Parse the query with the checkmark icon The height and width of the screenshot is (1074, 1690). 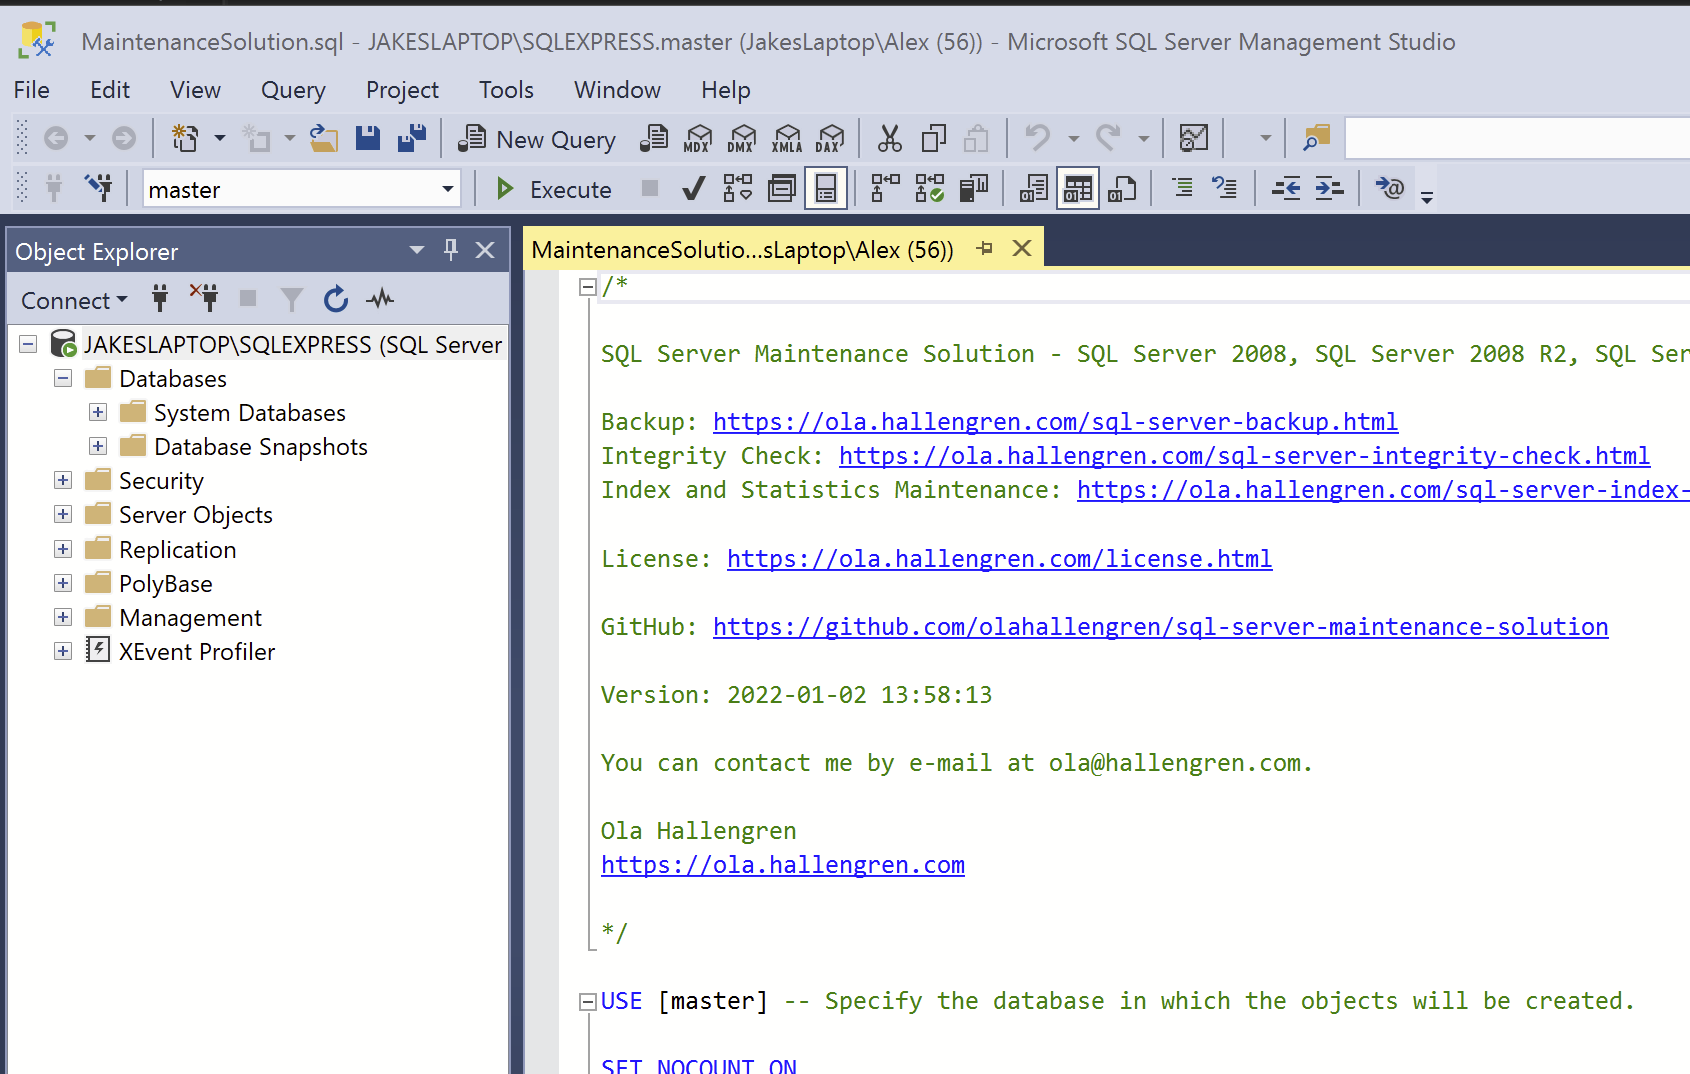click(x=694, y=188)
